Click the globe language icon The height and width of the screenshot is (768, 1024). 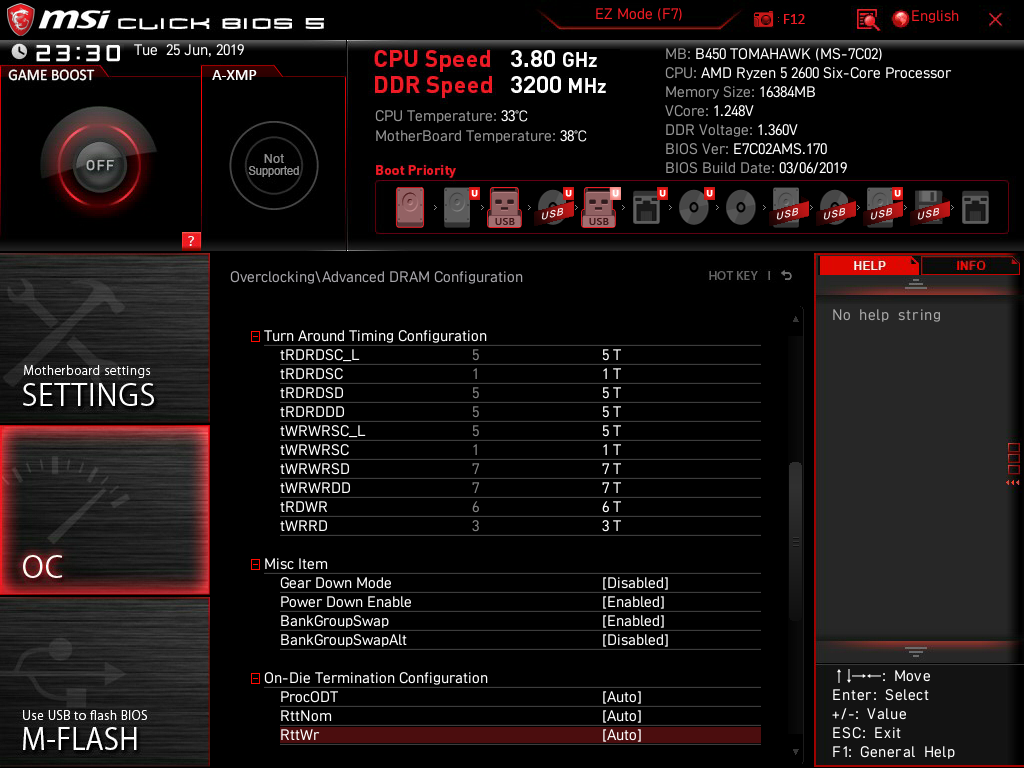click(901, 19)
